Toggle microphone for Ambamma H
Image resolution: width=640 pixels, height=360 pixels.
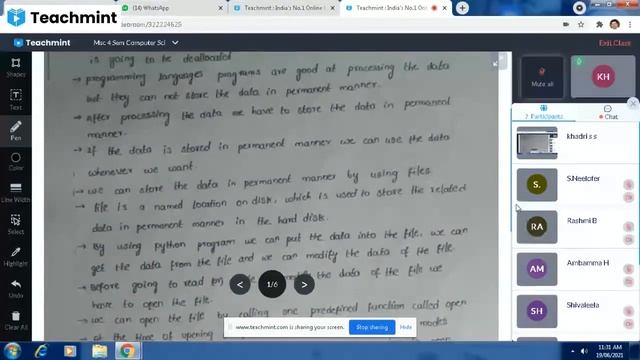pos(628,269)
